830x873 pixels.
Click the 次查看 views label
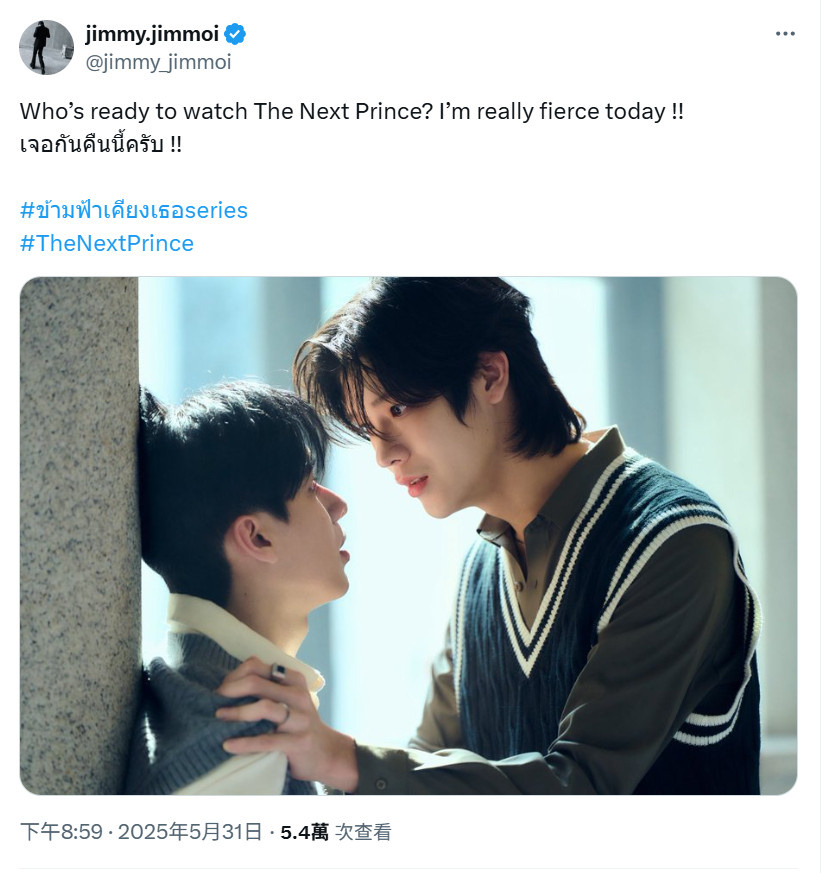click(x=363, y=832)
